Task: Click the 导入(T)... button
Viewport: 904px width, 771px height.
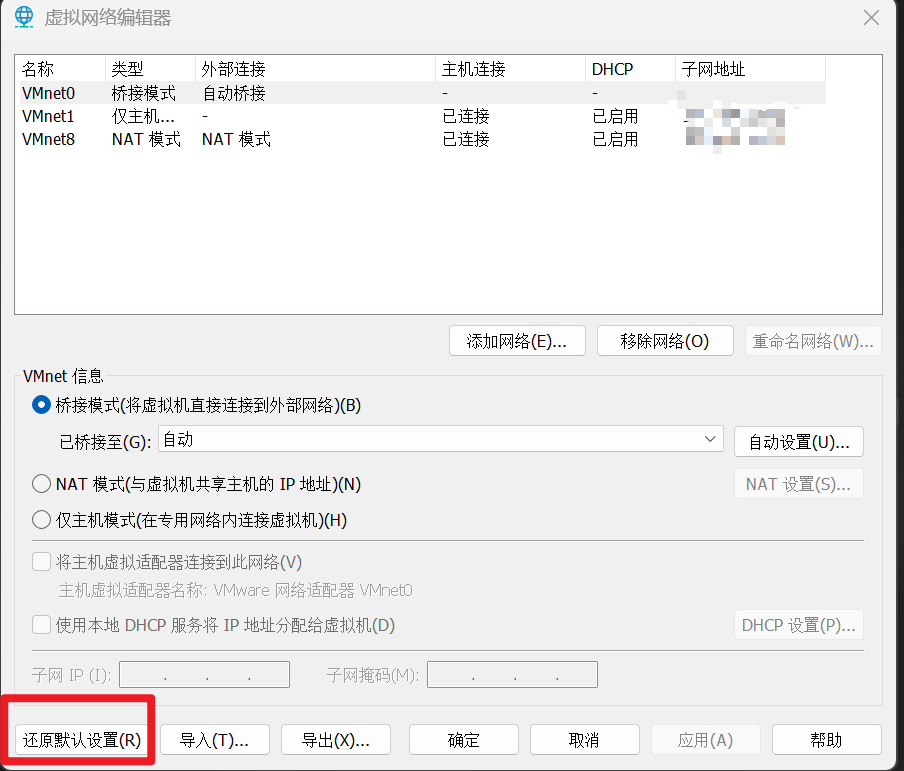Action: click(215, 740)
